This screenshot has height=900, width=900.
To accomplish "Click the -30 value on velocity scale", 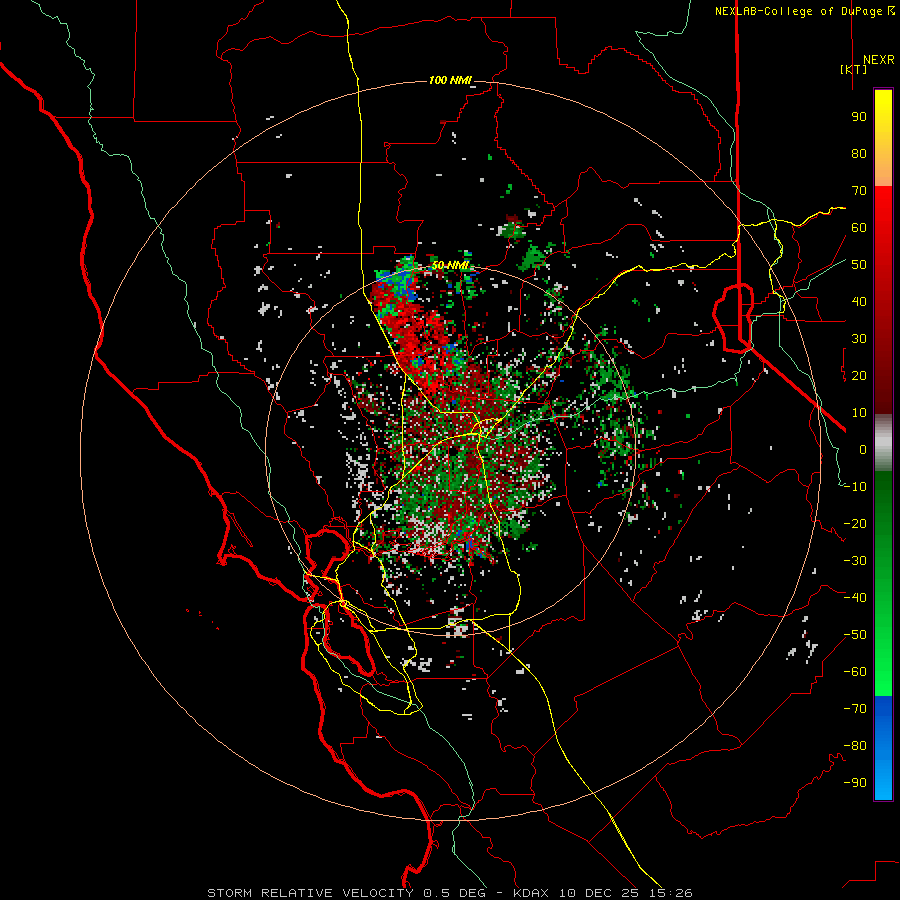I will (855, 561).
